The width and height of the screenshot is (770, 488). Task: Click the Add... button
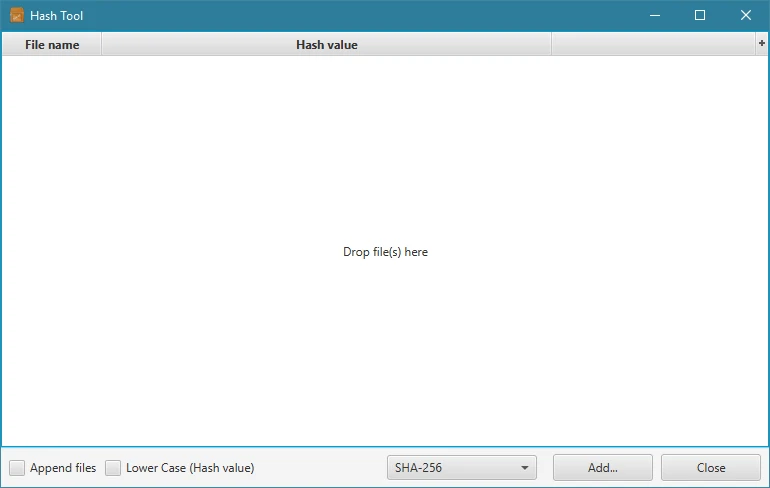click(x=603, y=467)
